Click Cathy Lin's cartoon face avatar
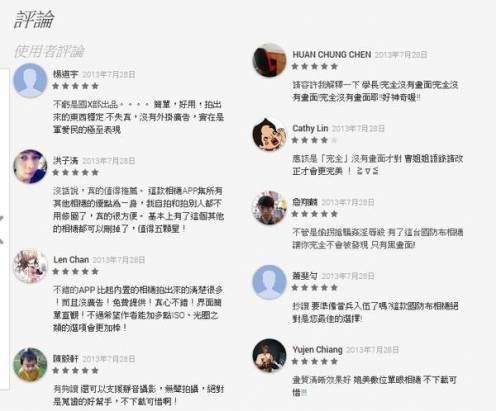The width and height of the screenshot is (496, 411). [269, 134]
